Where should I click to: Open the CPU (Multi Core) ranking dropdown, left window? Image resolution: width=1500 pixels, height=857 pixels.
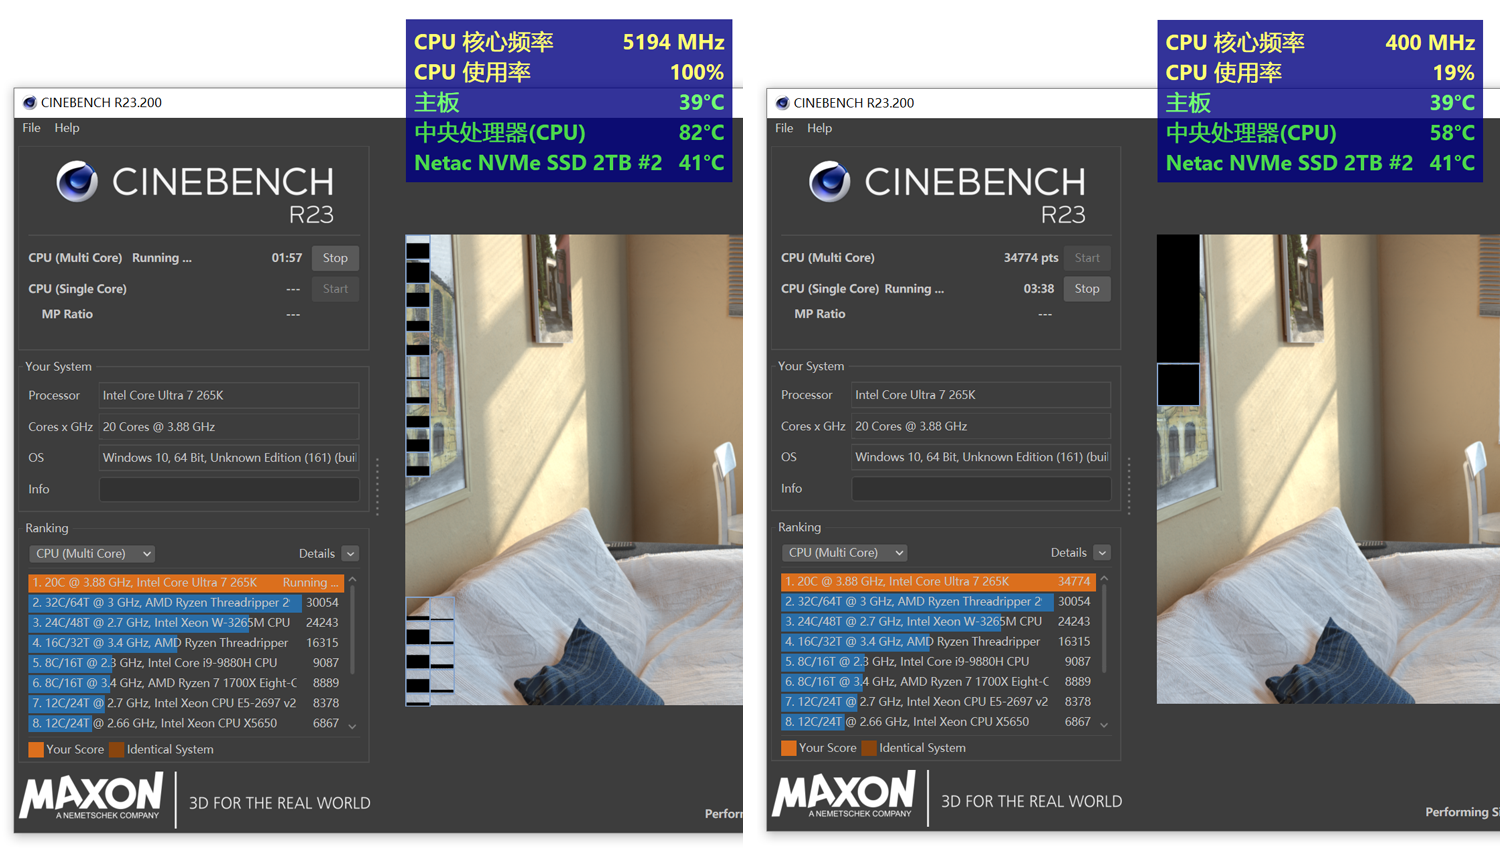point(93,553)
